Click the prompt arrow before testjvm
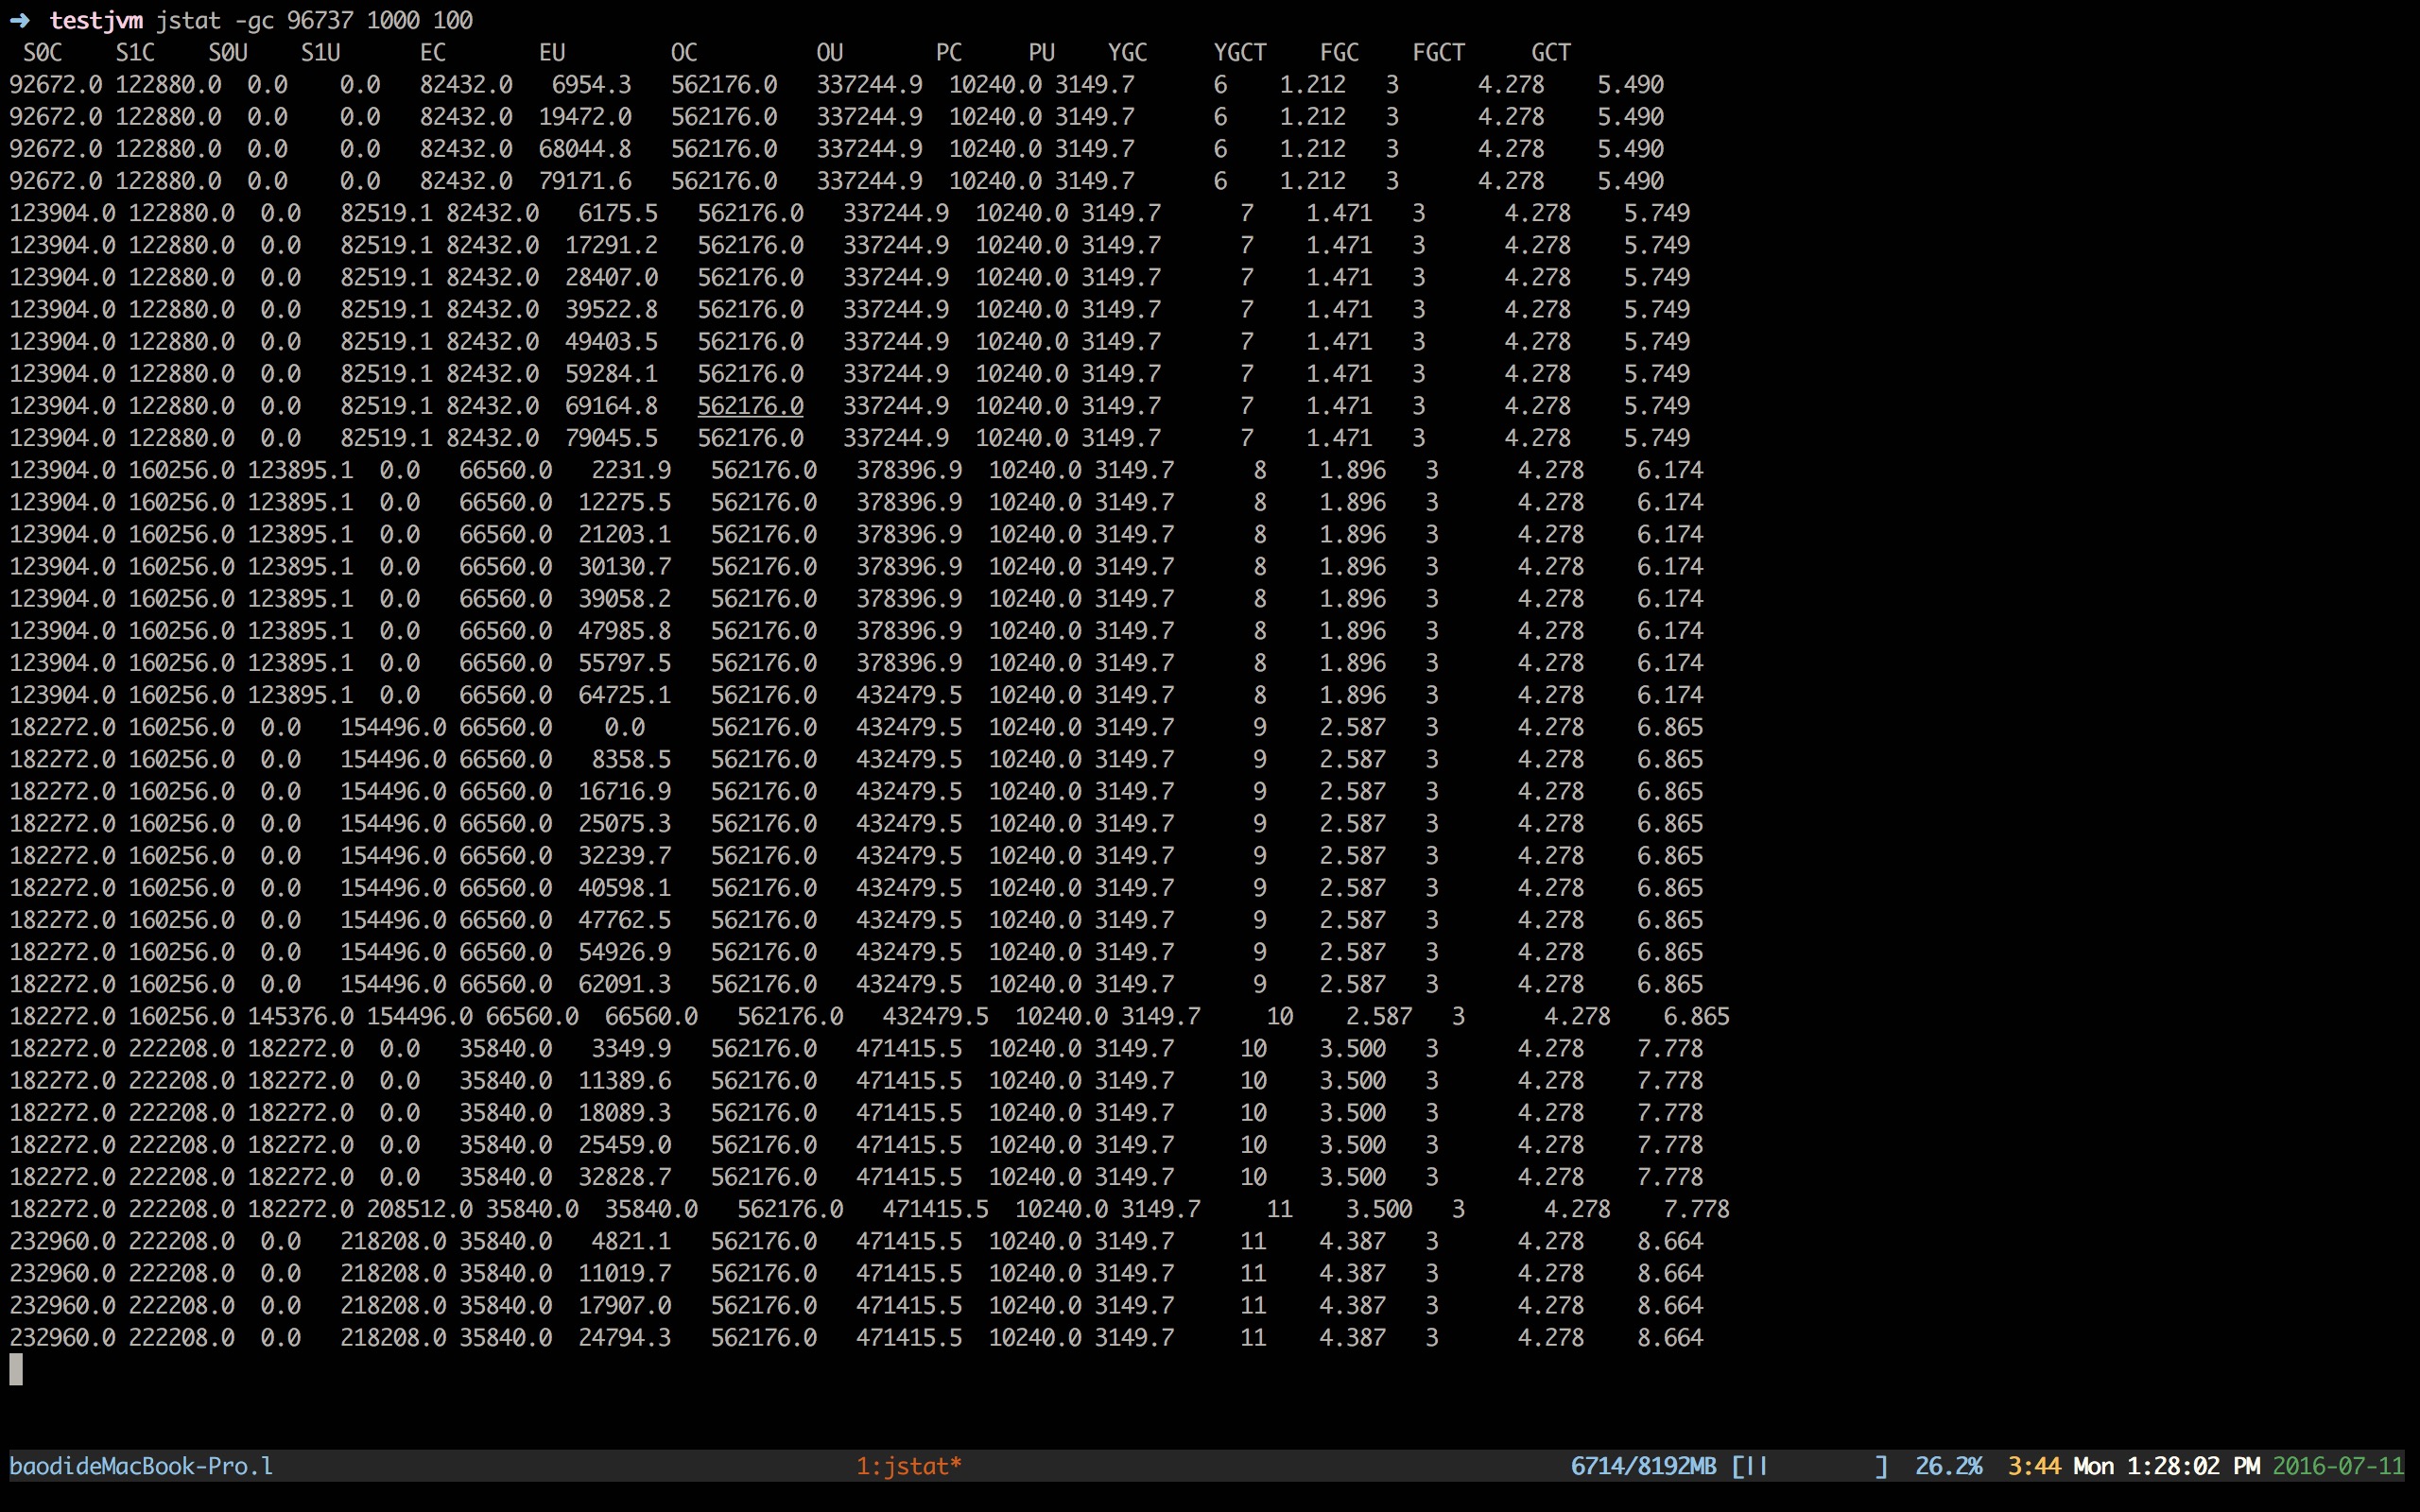Image resolution: width=2420 pixels, height=1512 pixels. [20, 20]
